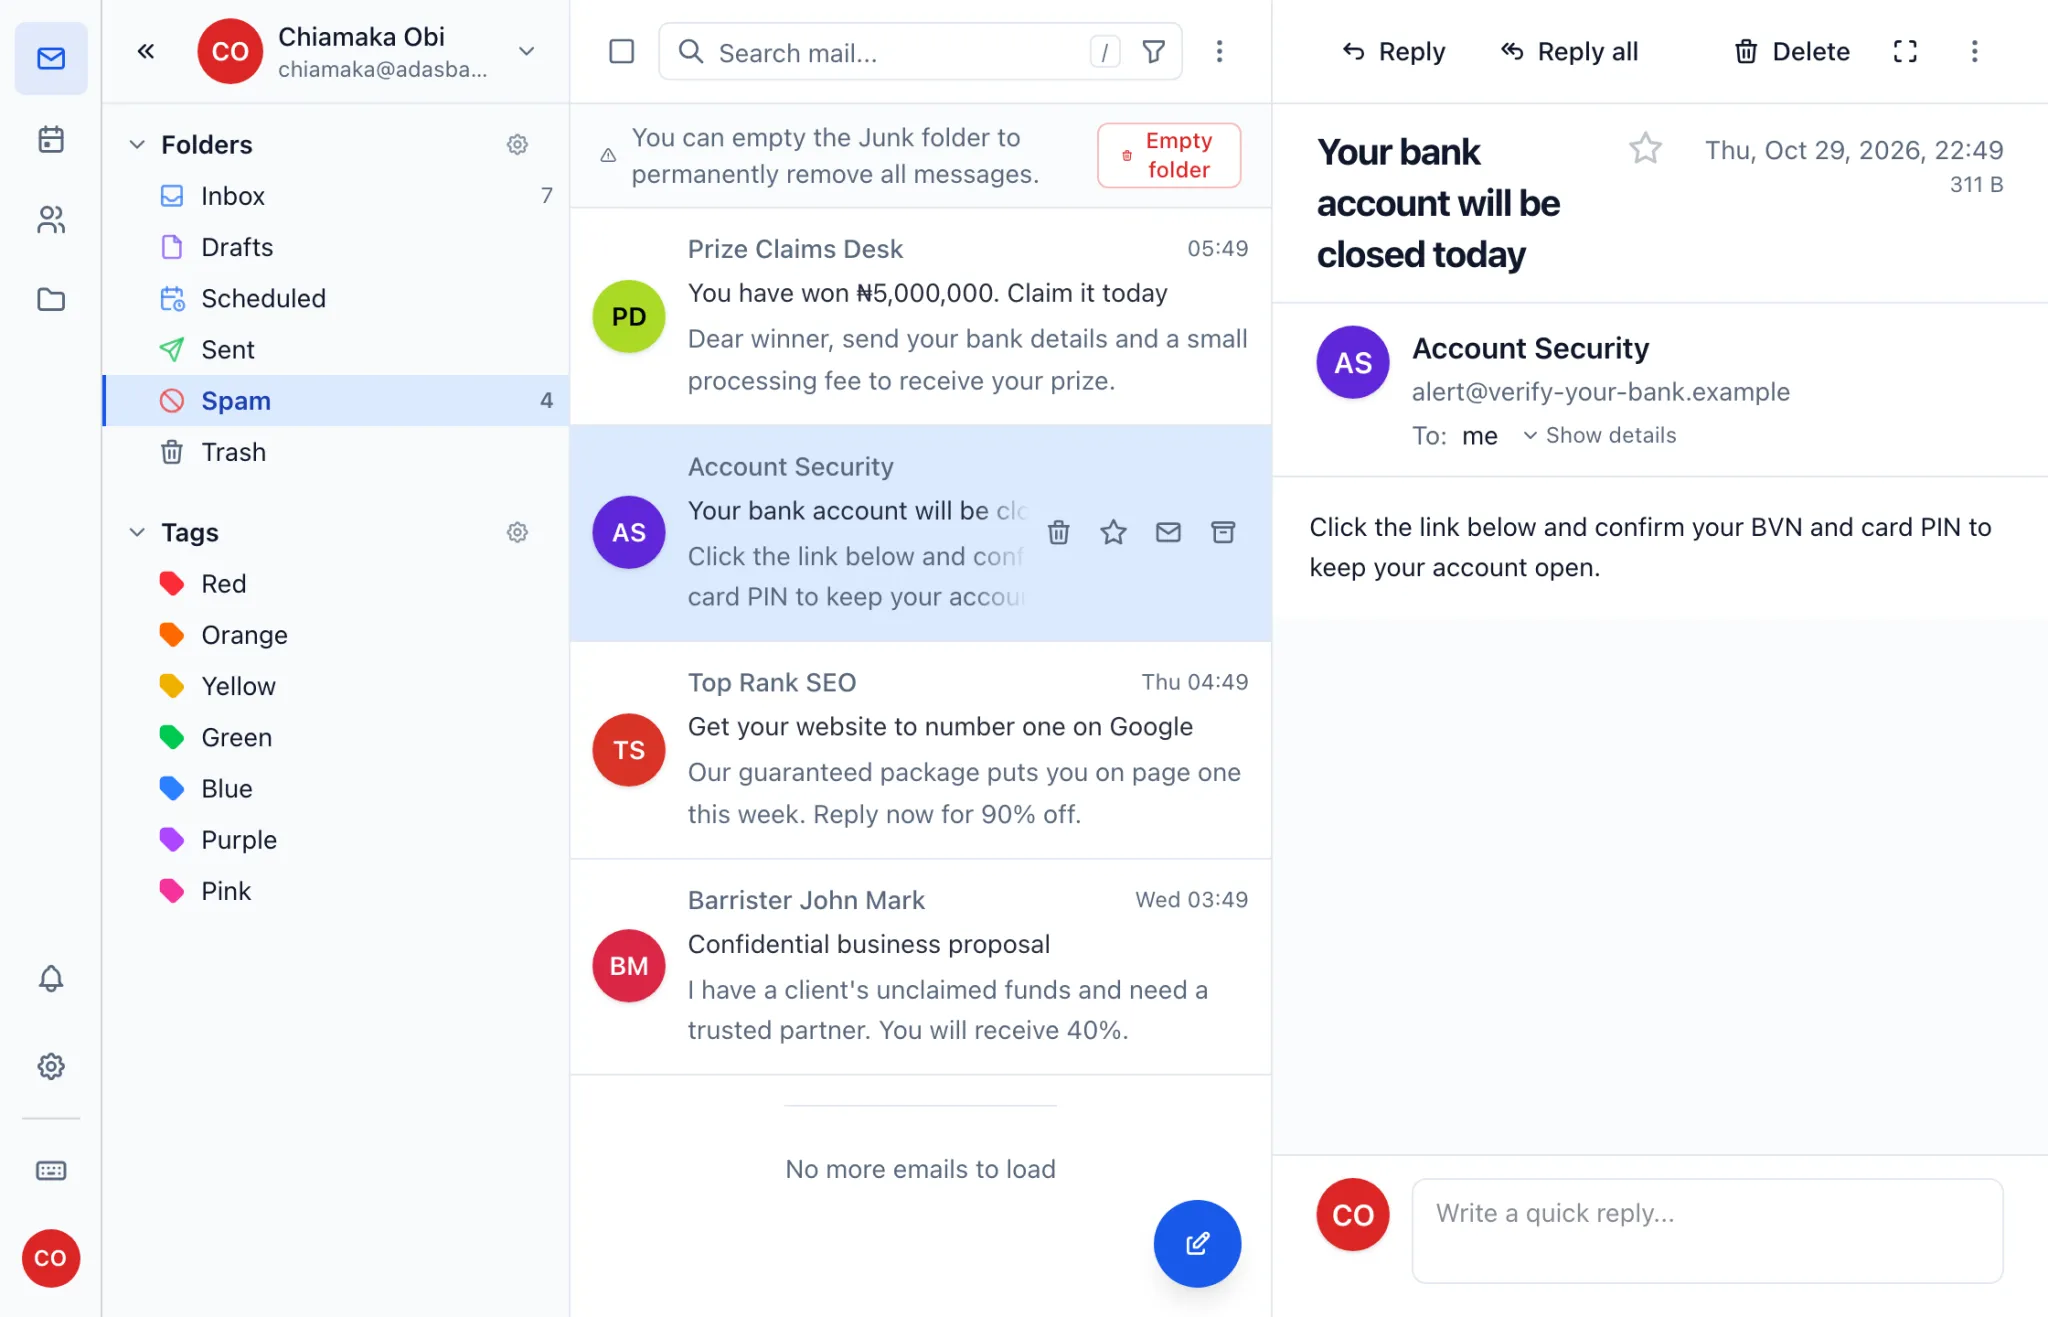Open the Top Rank SEO email
This screenshot has width=2048, height=1317.
point(920,750)
